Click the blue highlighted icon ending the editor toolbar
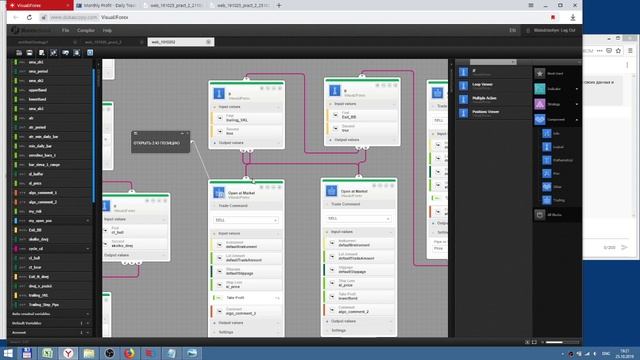This screenshot has width=640, height=360. pyautogui.click(x=90, y=53)
